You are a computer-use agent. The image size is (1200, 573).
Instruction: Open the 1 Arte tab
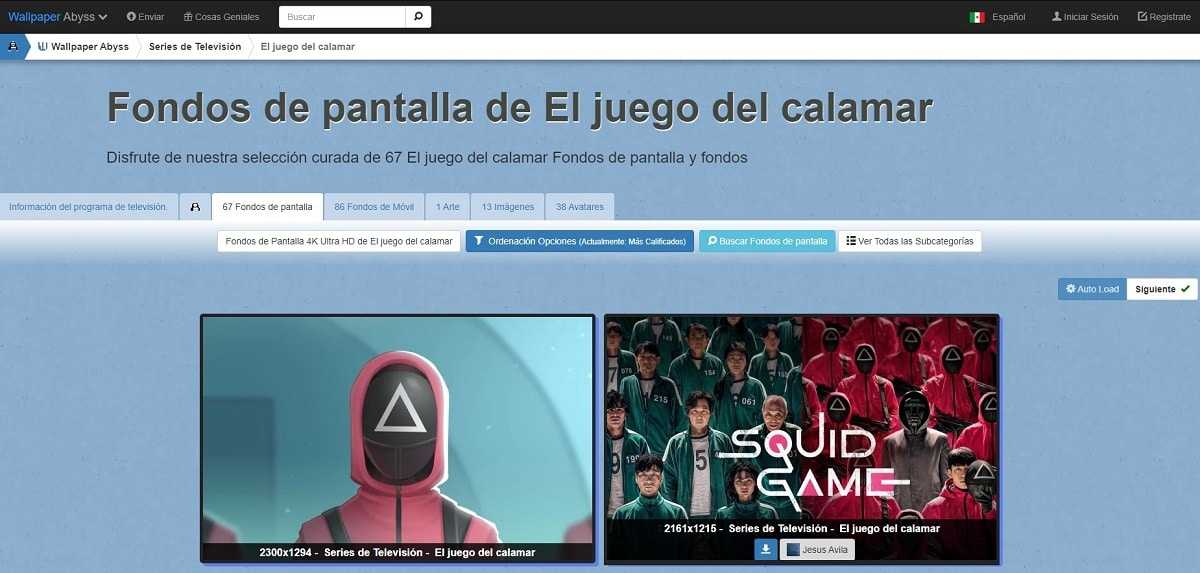[x=448, y=207]
